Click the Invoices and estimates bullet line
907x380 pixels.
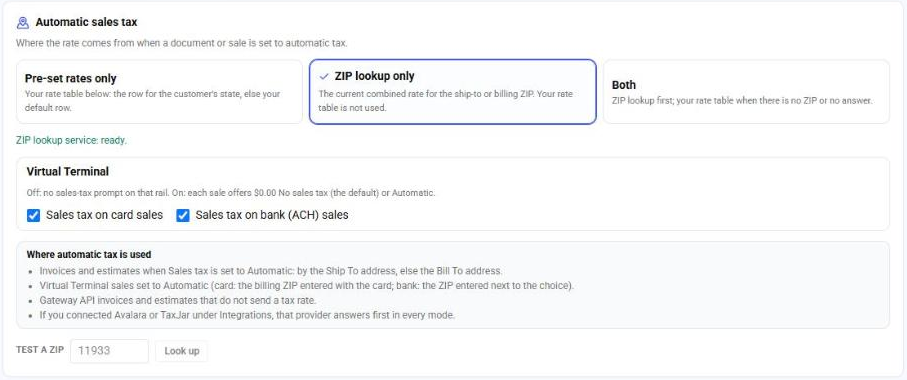[x=271, y=271]
